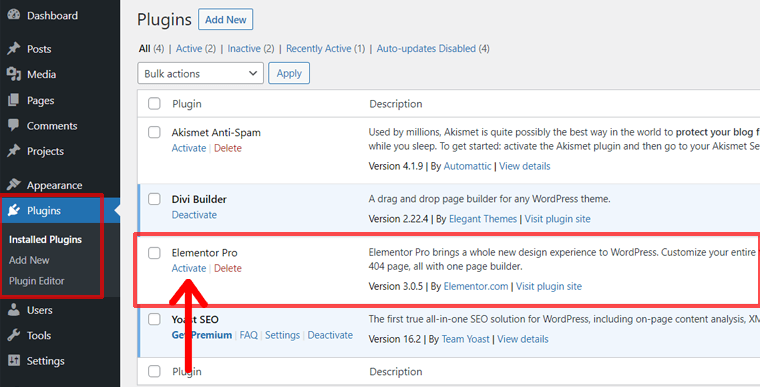Click the Add New button beside Plugins title

[x=225, y=19]
